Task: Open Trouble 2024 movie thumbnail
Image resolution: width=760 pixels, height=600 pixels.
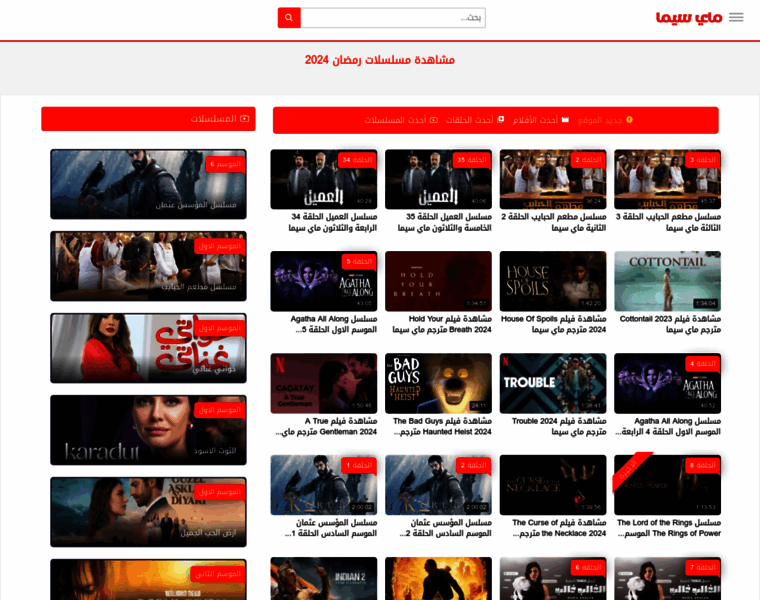Action: (x=553, y=383)
